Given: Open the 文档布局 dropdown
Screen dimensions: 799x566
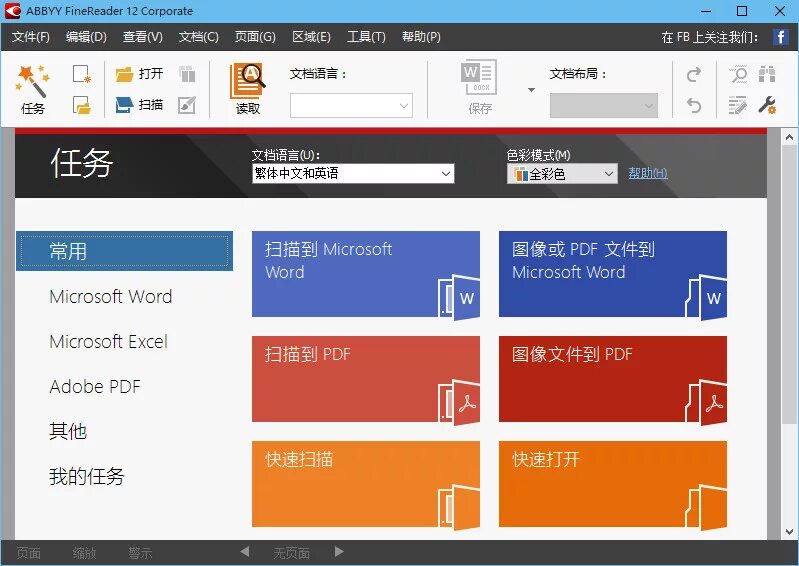Looking at the screenshot, I should point(603,105).
